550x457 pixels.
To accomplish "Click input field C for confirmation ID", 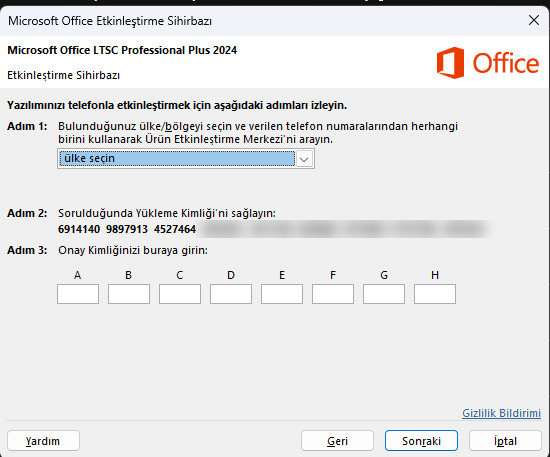I will pyautogui.click(x=180, y=294).
